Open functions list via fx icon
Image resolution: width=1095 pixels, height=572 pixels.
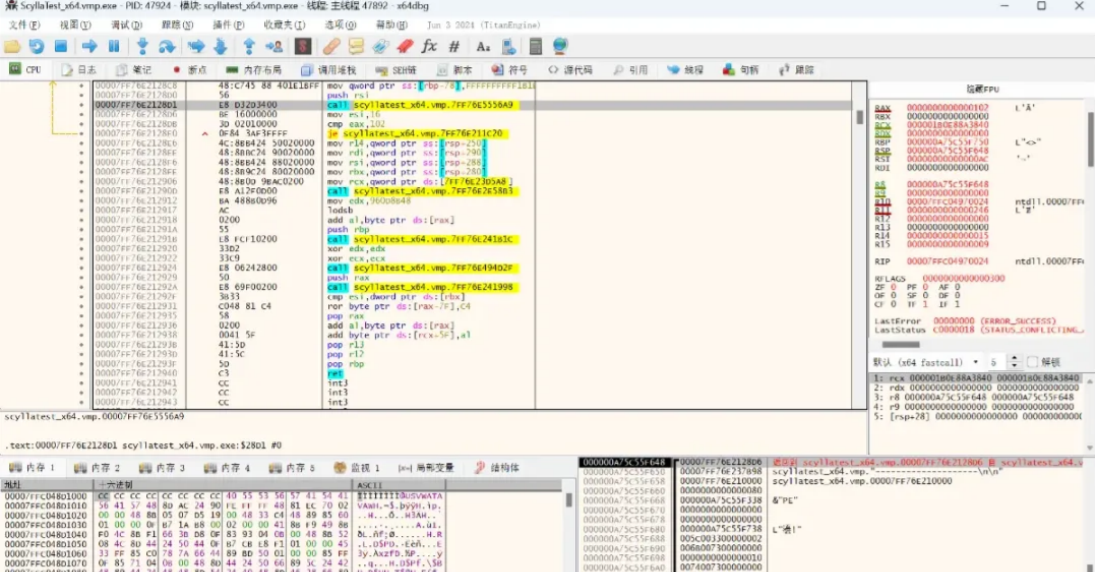(x=429, y=47)
